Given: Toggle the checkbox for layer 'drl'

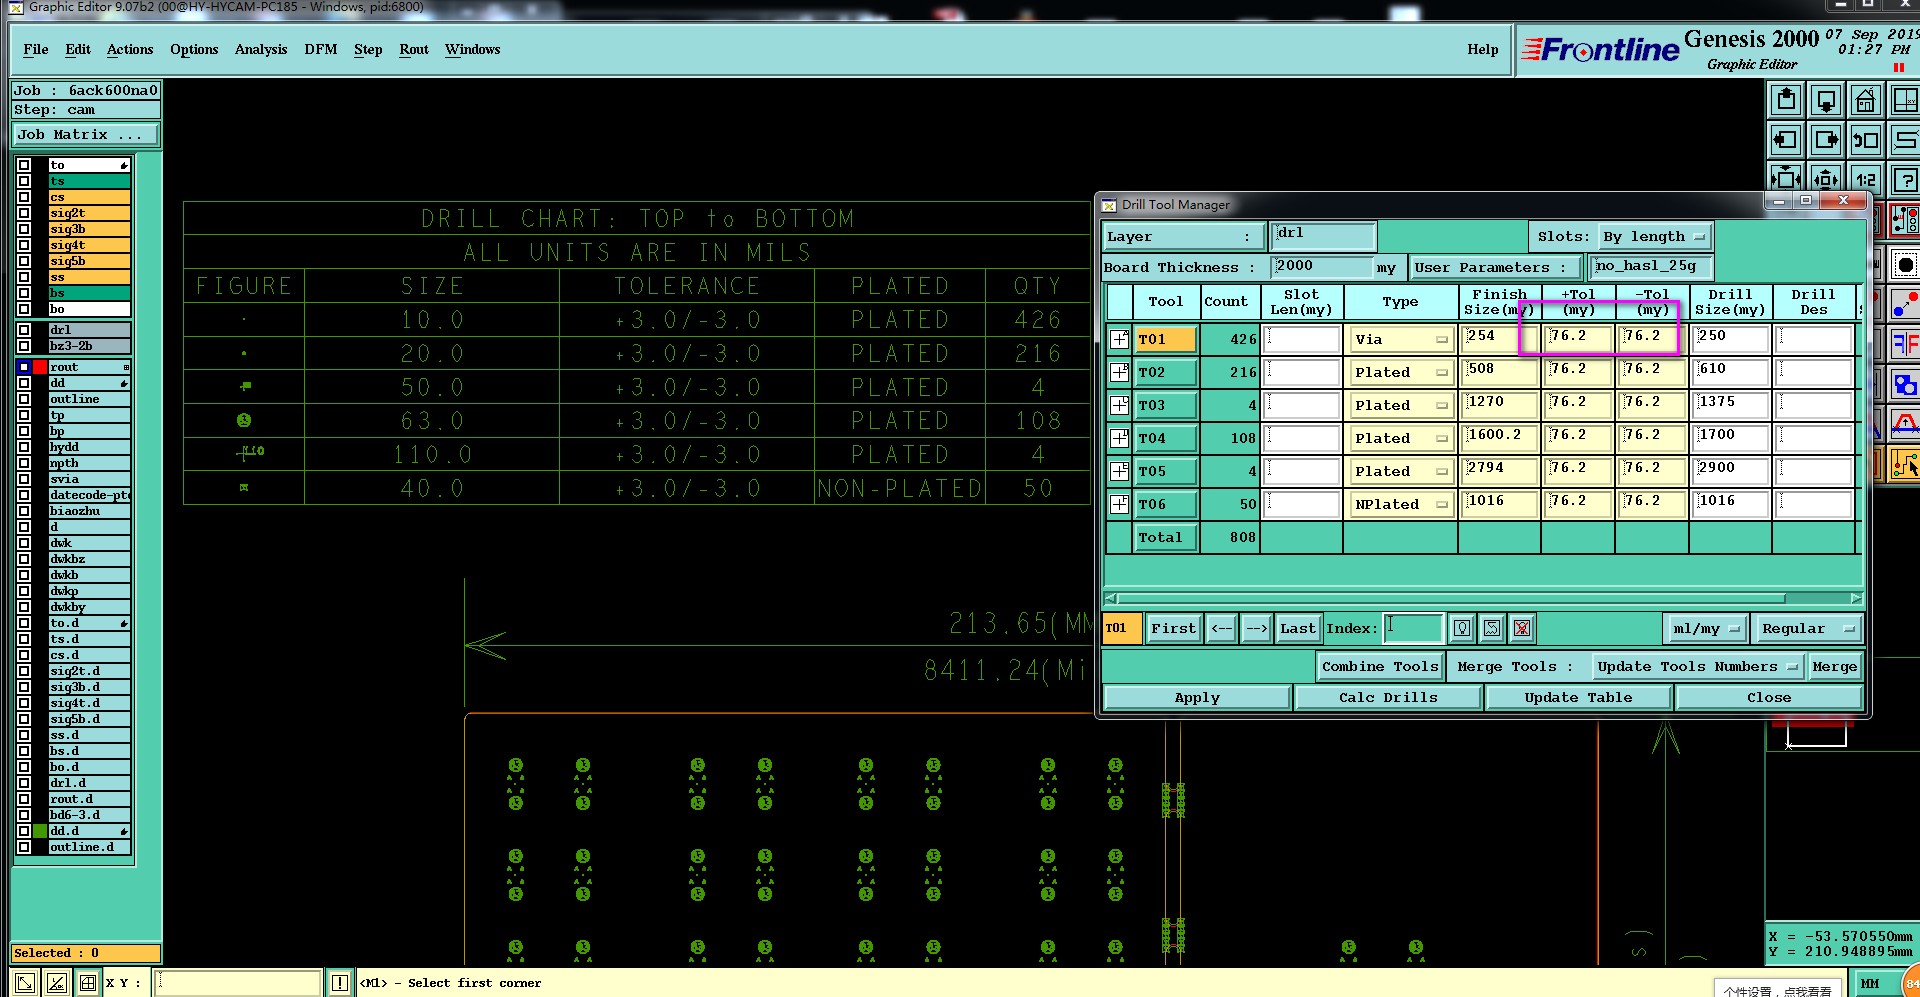Looking at the screenshot, I should click(24, 330).
